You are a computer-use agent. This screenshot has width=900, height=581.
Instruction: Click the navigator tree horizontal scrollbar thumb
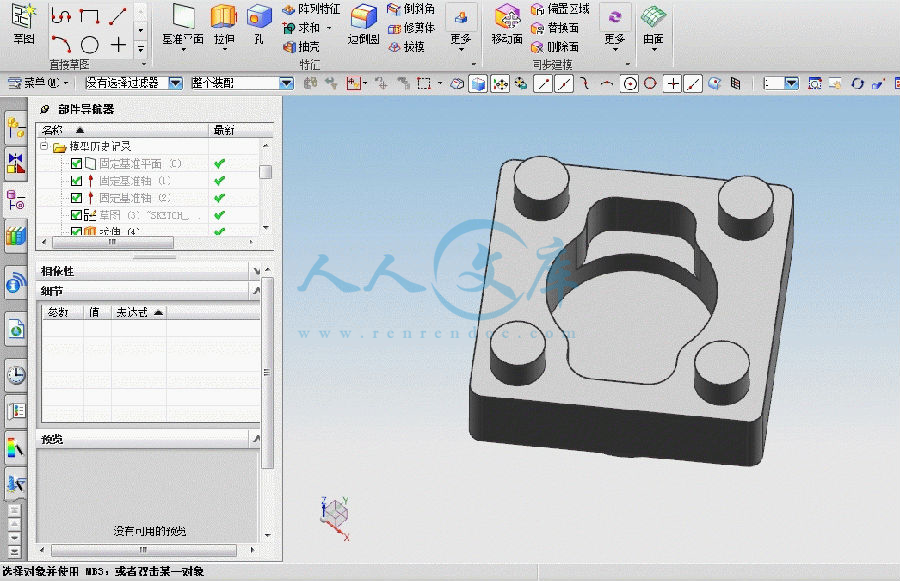tap(113, 242)
